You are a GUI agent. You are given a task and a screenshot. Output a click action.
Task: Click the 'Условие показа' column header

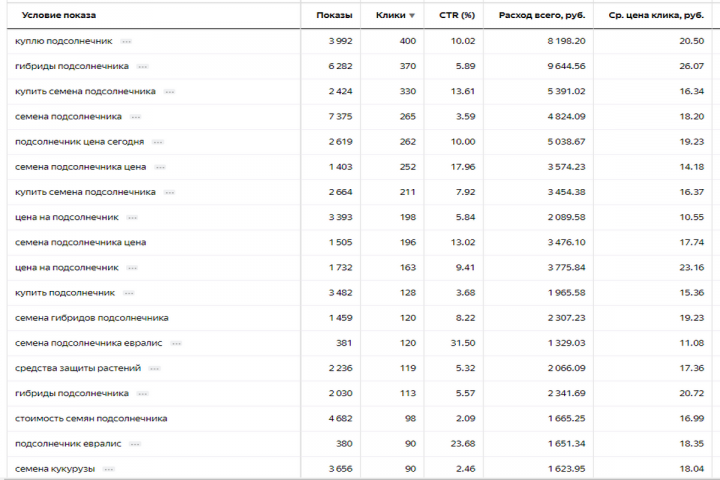click(x=58, y=15)
